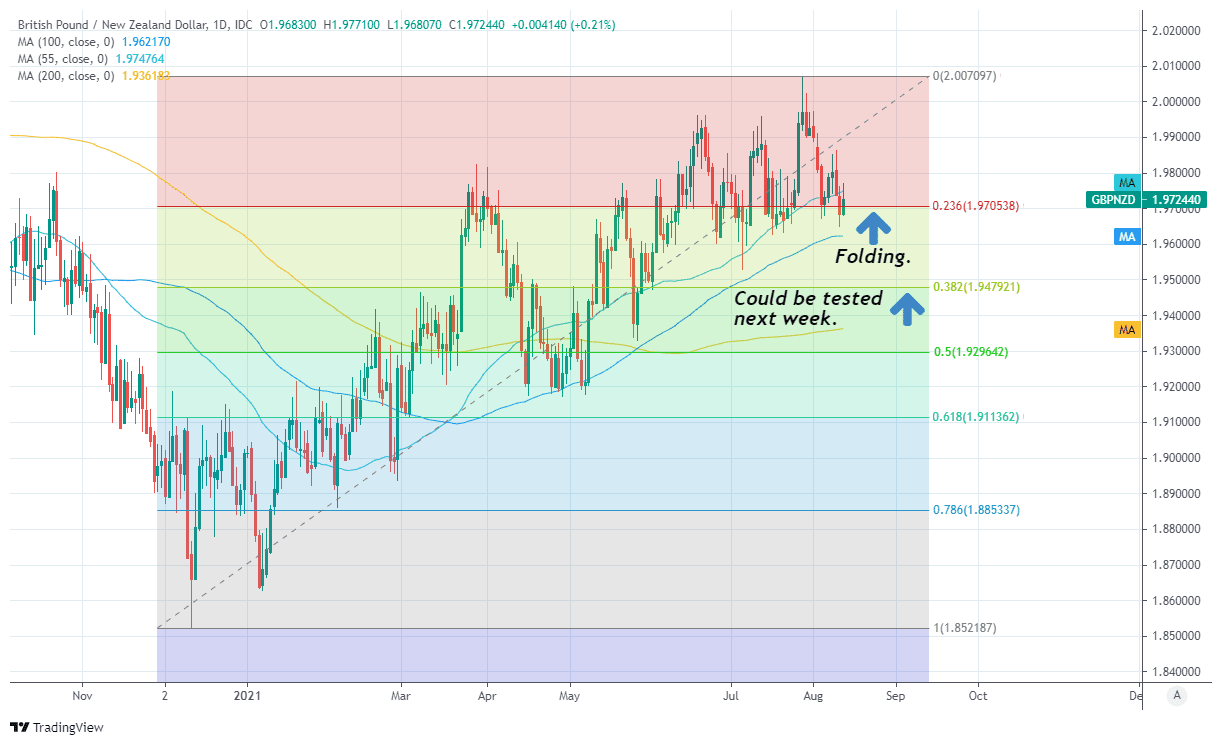Select the 'Could be tested next week.' note

point(808,309)
